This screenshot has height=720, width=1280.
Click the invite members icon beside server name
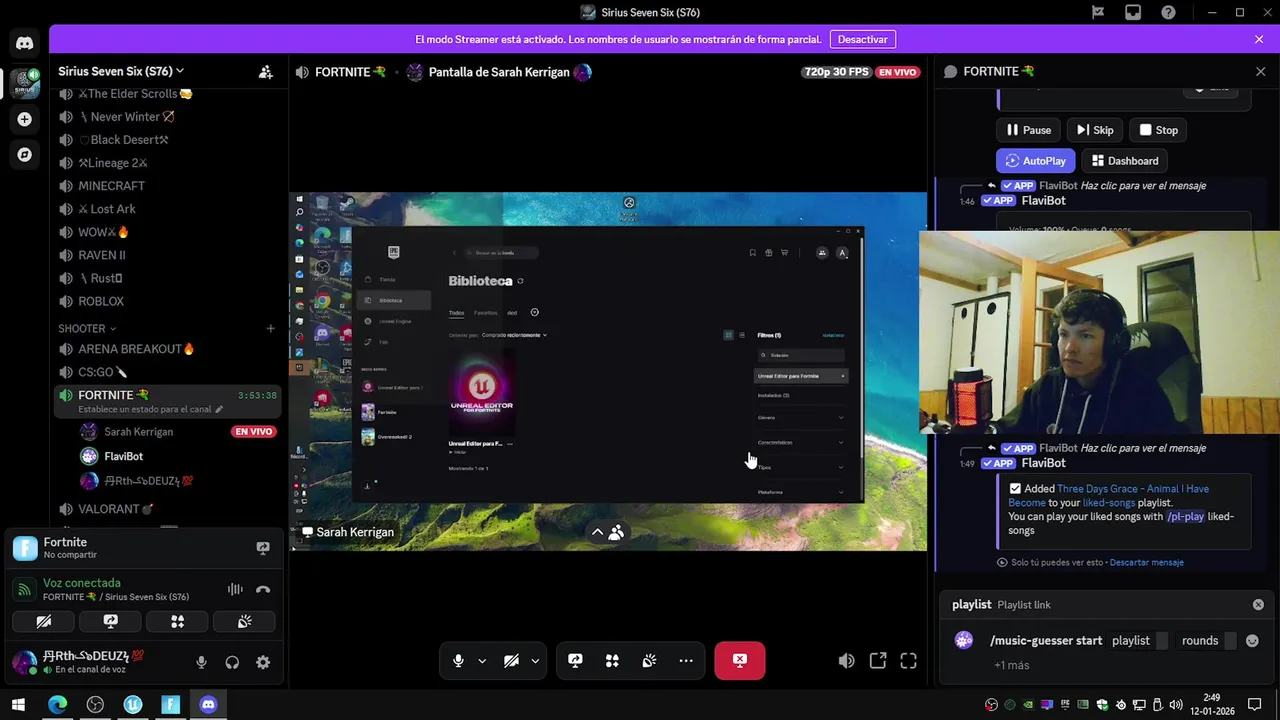[x=265, y=71]
